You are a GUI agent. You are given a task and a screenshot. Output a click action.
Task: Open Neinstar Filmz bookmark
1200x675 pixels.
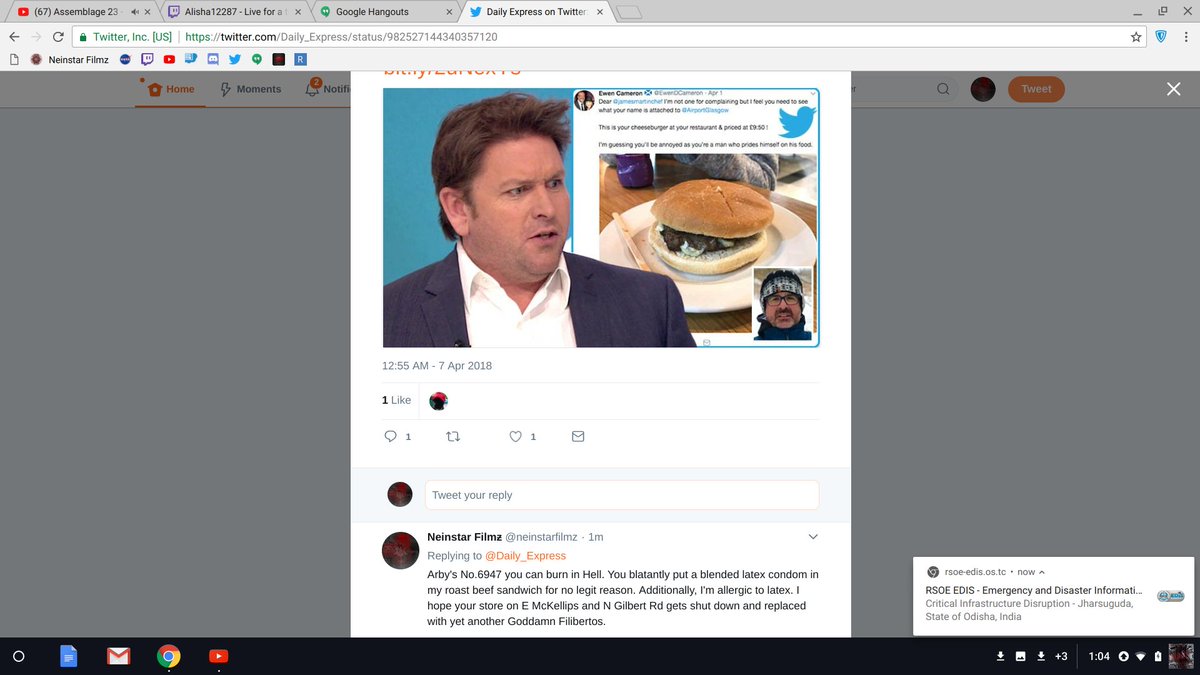click(x=68, y=59)
